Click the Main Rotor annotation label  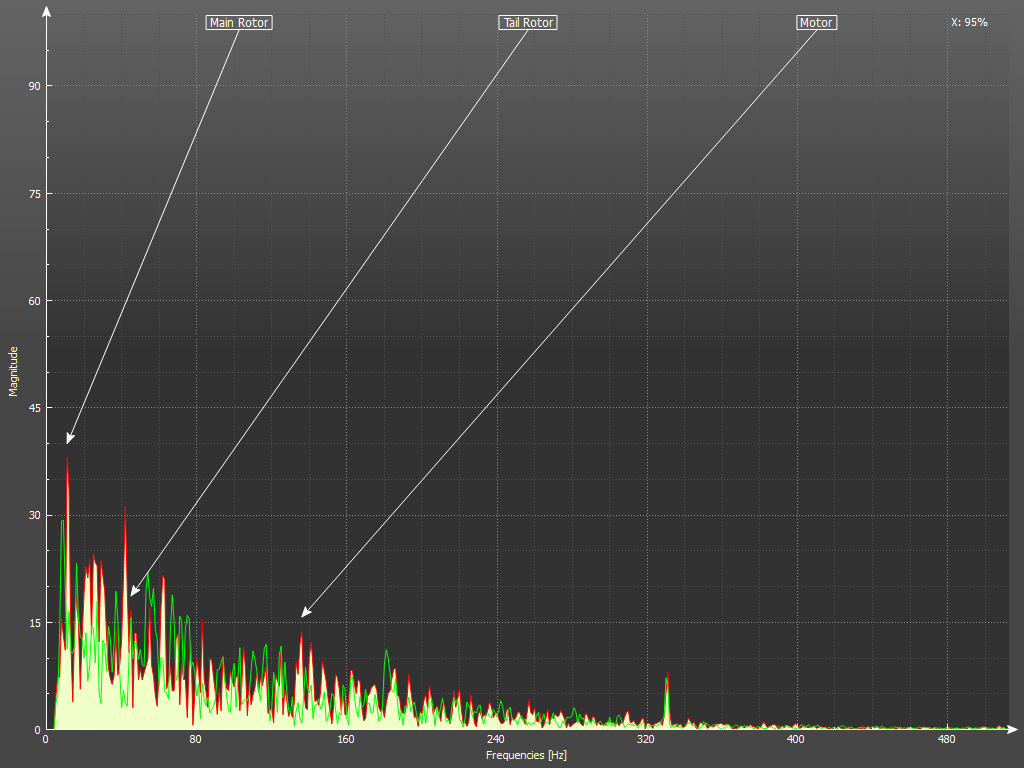tap(239, 22)
